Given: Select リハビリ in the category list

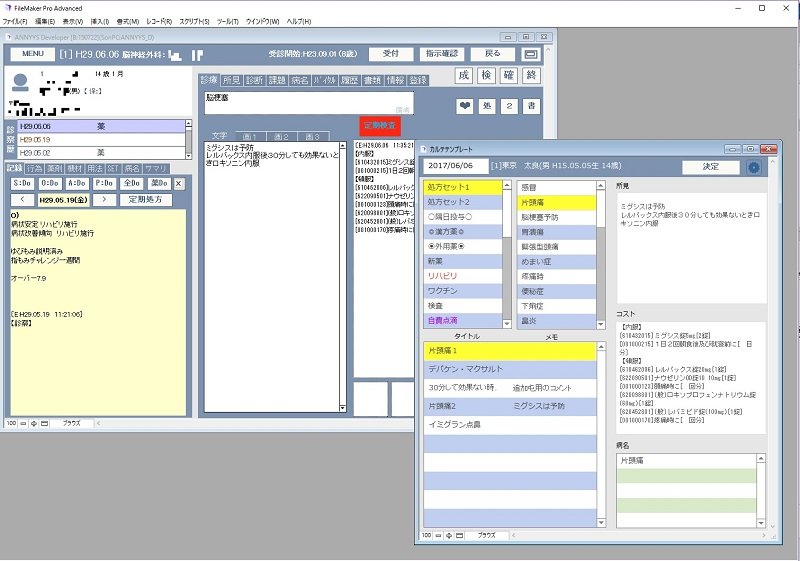Looking at the screenshot, I should pyautogui.click(x=463, y=276).
